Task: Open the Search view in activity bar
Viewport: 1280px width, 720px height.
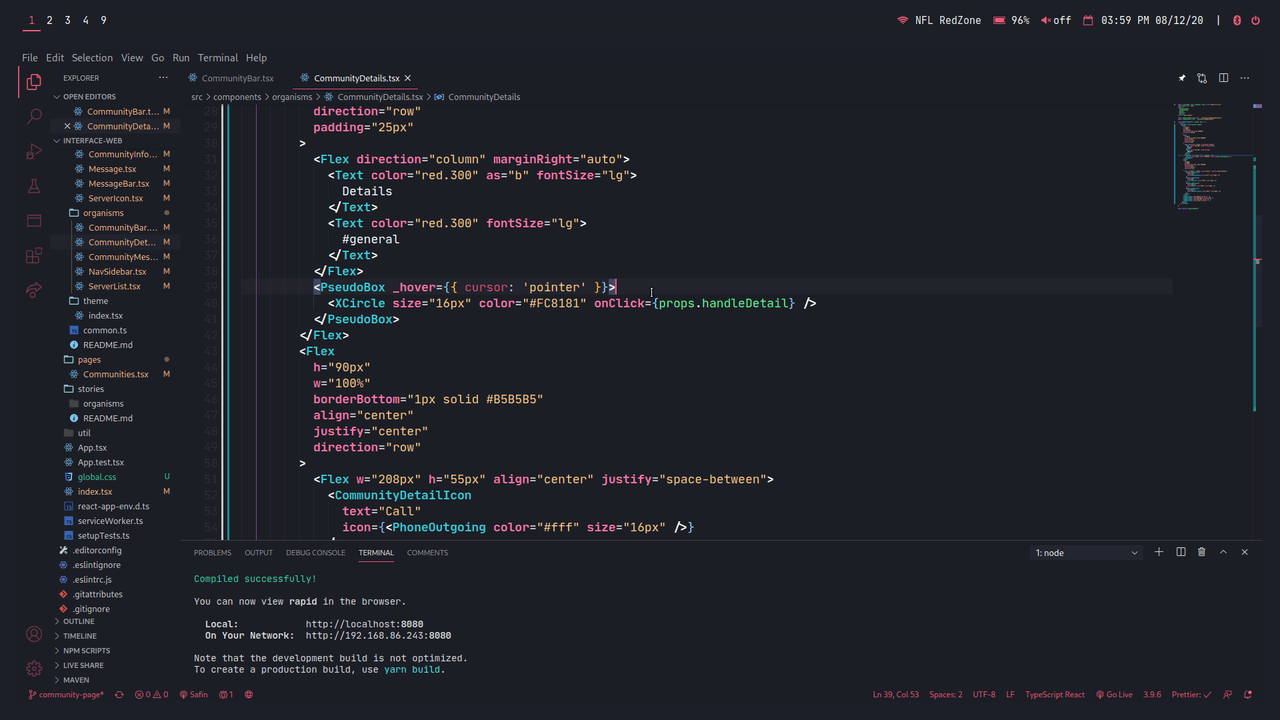Action: [x=34, y=117]
